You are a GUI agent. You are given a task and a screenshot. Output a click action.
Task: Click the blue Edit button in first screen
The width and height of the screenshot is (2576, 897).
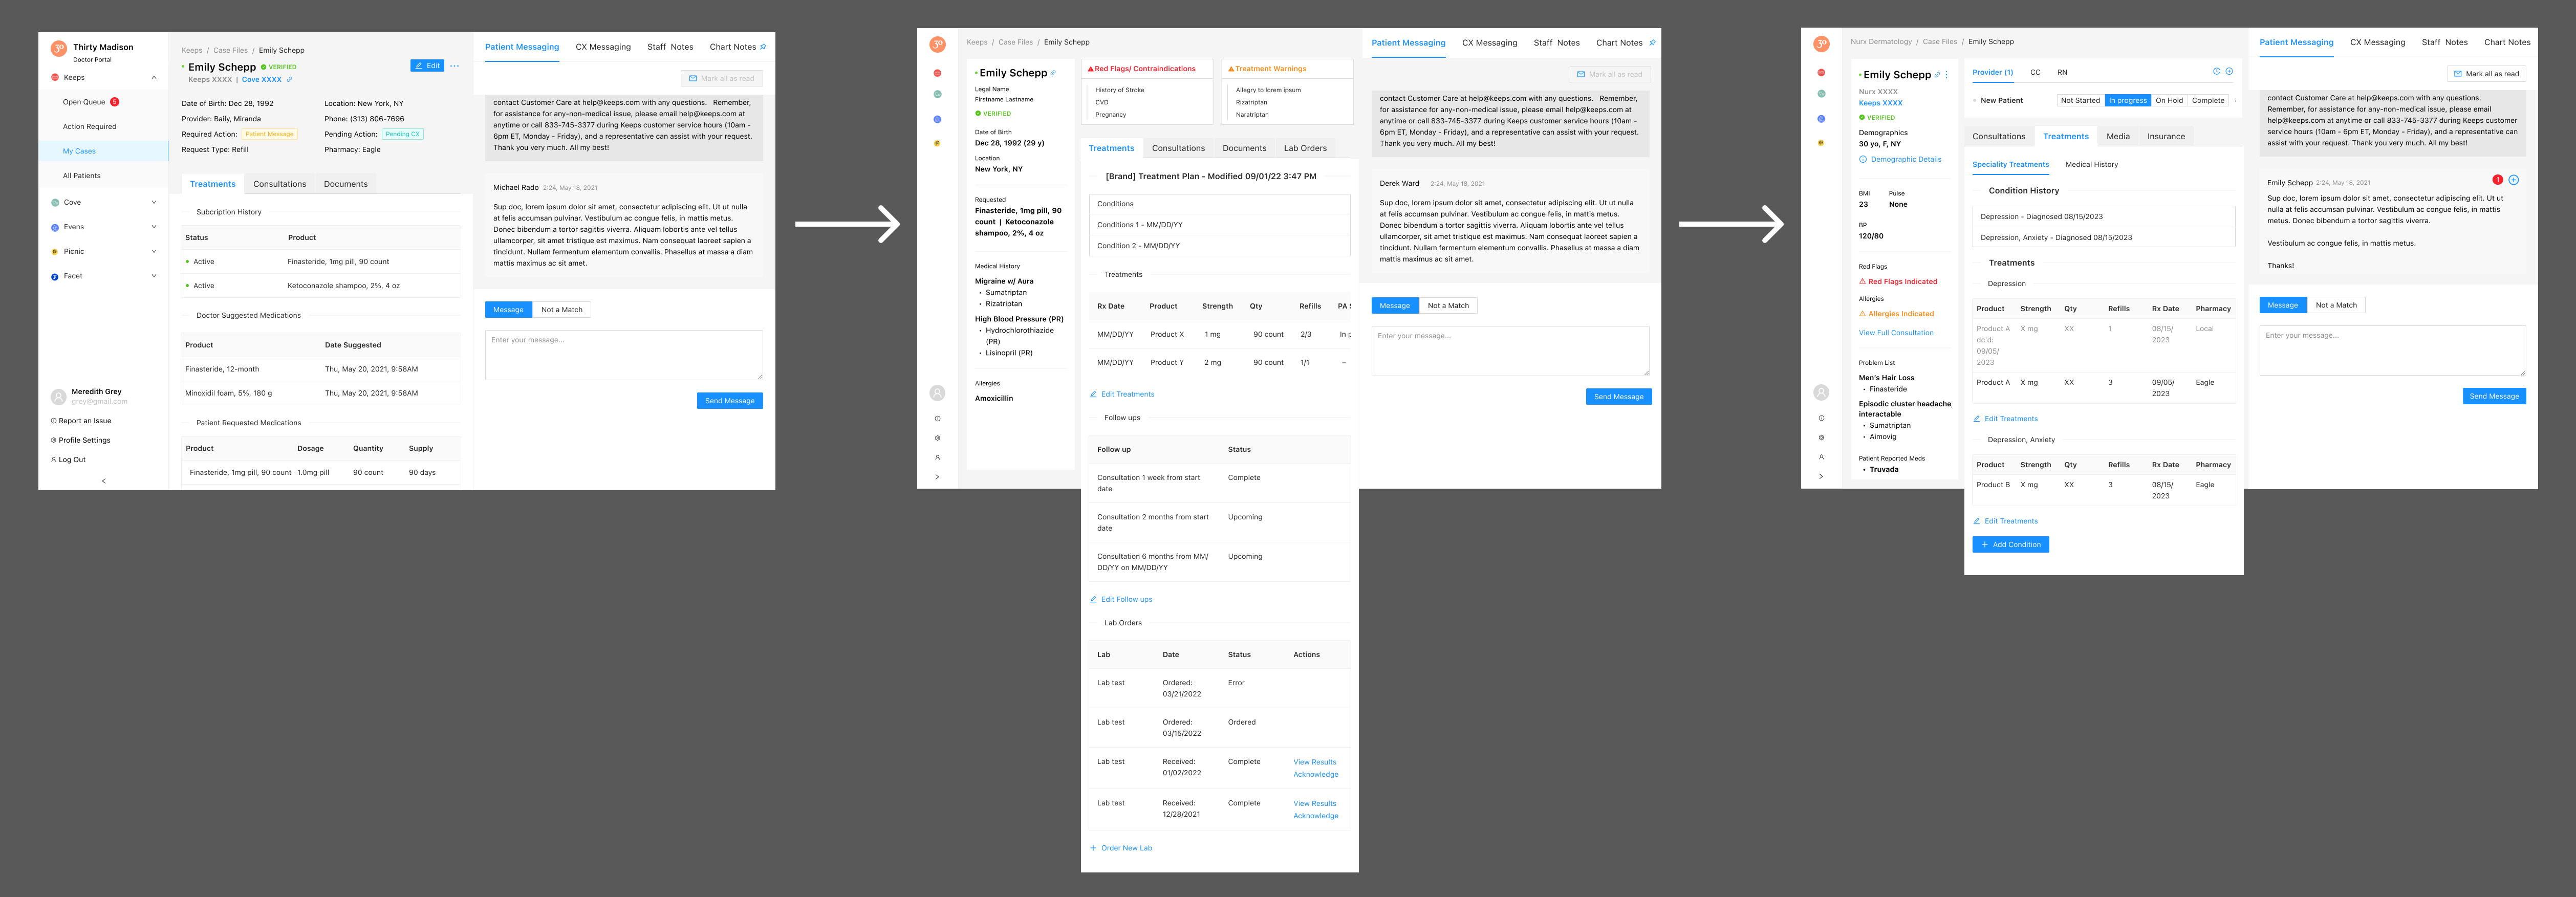click(x=427, y=66)
